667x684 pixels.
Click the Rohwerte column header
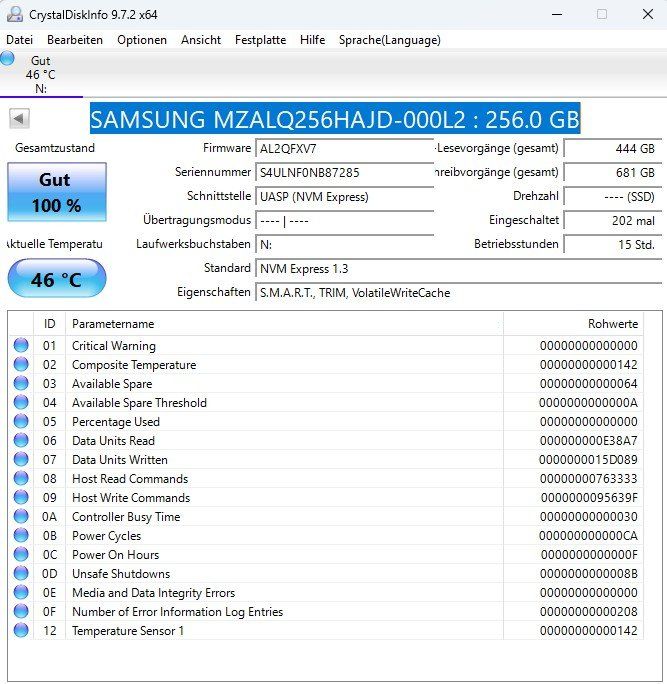[x=573, y=324]
